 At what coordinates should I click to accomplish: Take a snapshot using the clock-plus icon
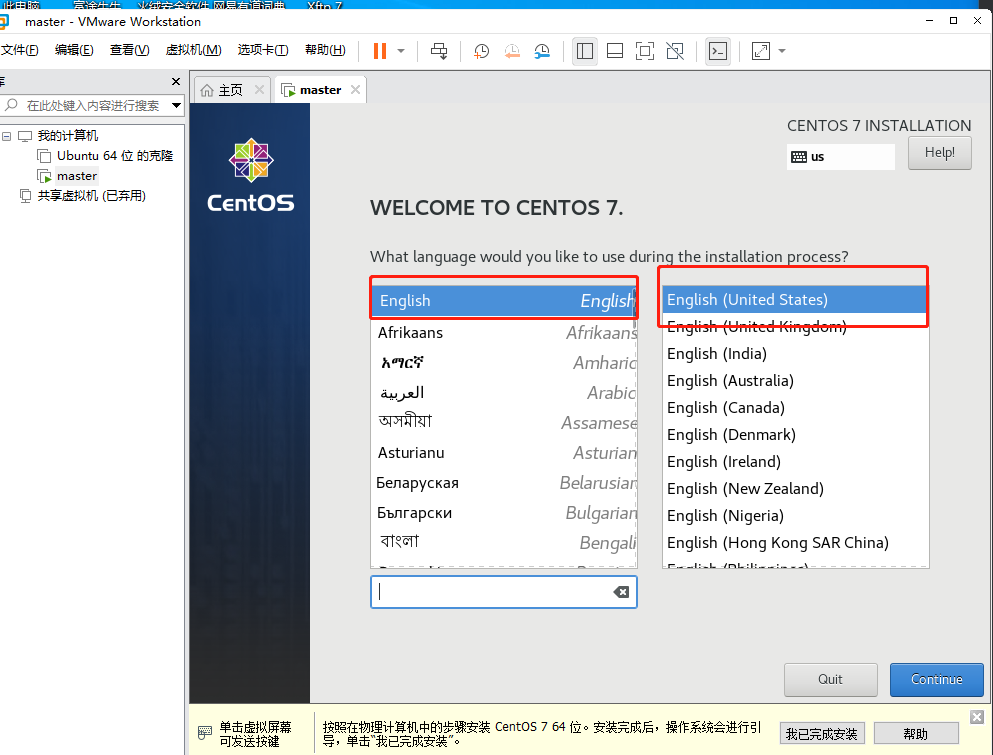click(481, 51)
